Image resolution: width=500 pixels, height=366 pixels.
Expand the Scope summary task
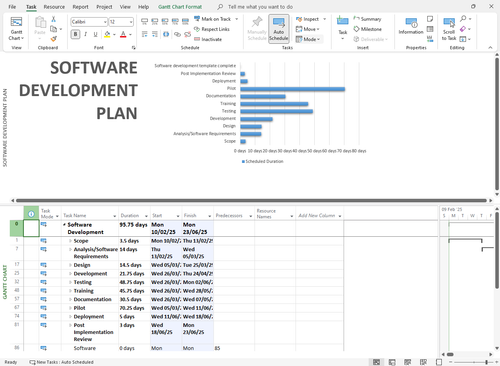click(70, 241)
